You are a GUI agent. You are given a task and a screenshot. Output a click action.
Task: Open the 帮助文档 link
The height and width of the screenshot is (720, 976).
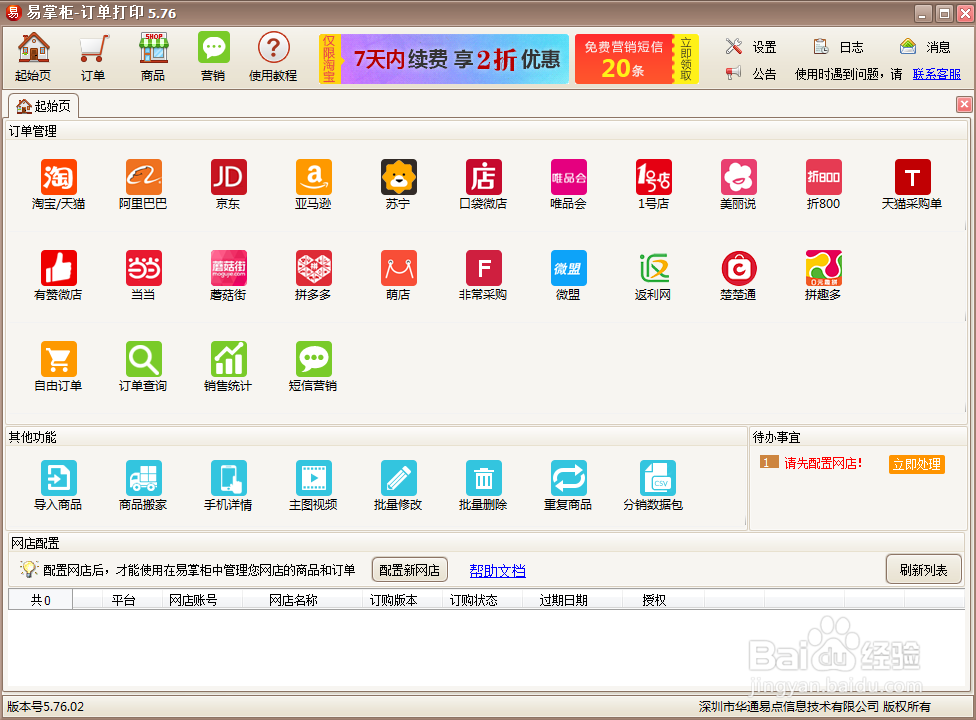(497, 571)
